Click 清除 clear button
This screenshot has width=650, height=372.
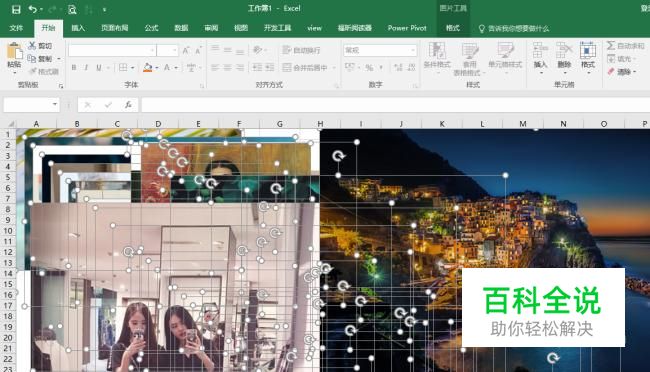coord(621,71)
